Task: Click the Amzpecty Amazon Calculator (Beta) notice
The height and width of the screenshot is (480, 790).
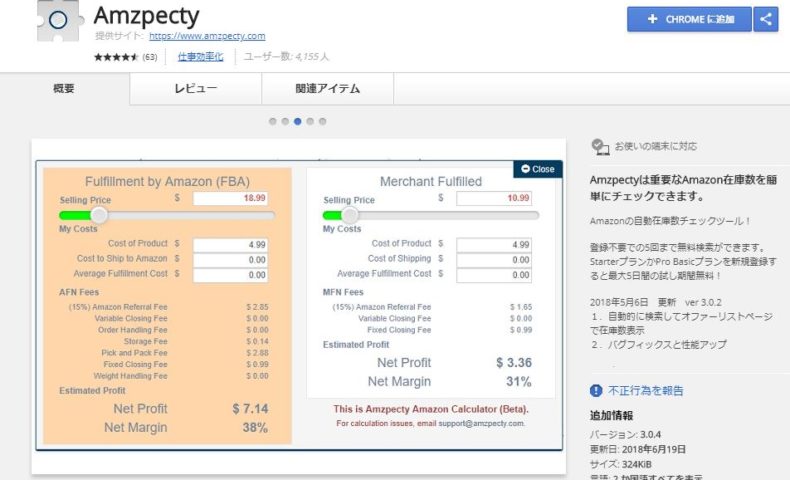Action: tap(431, 409)
